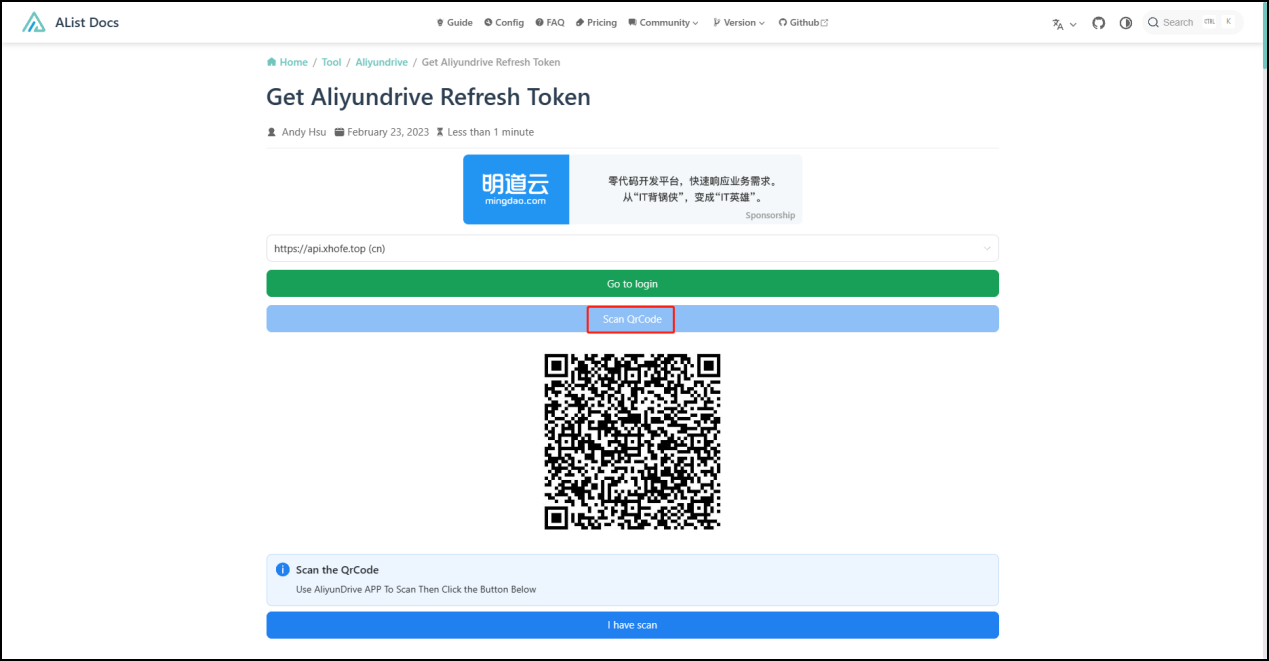
Task: Go to the FAQ page
Action: tap(550, 22)
